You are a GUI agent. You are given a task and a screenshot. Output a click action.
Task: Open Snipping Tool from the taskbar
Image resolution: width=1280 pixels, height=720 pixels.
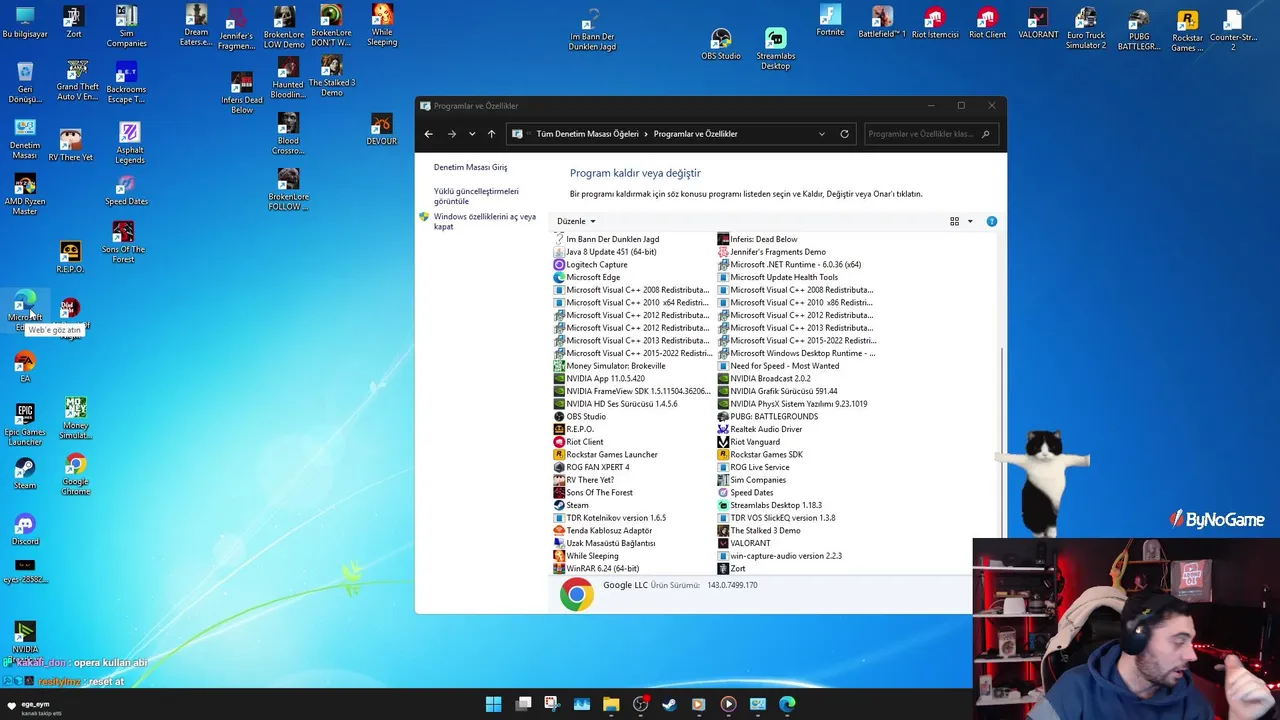pos(552,704)
